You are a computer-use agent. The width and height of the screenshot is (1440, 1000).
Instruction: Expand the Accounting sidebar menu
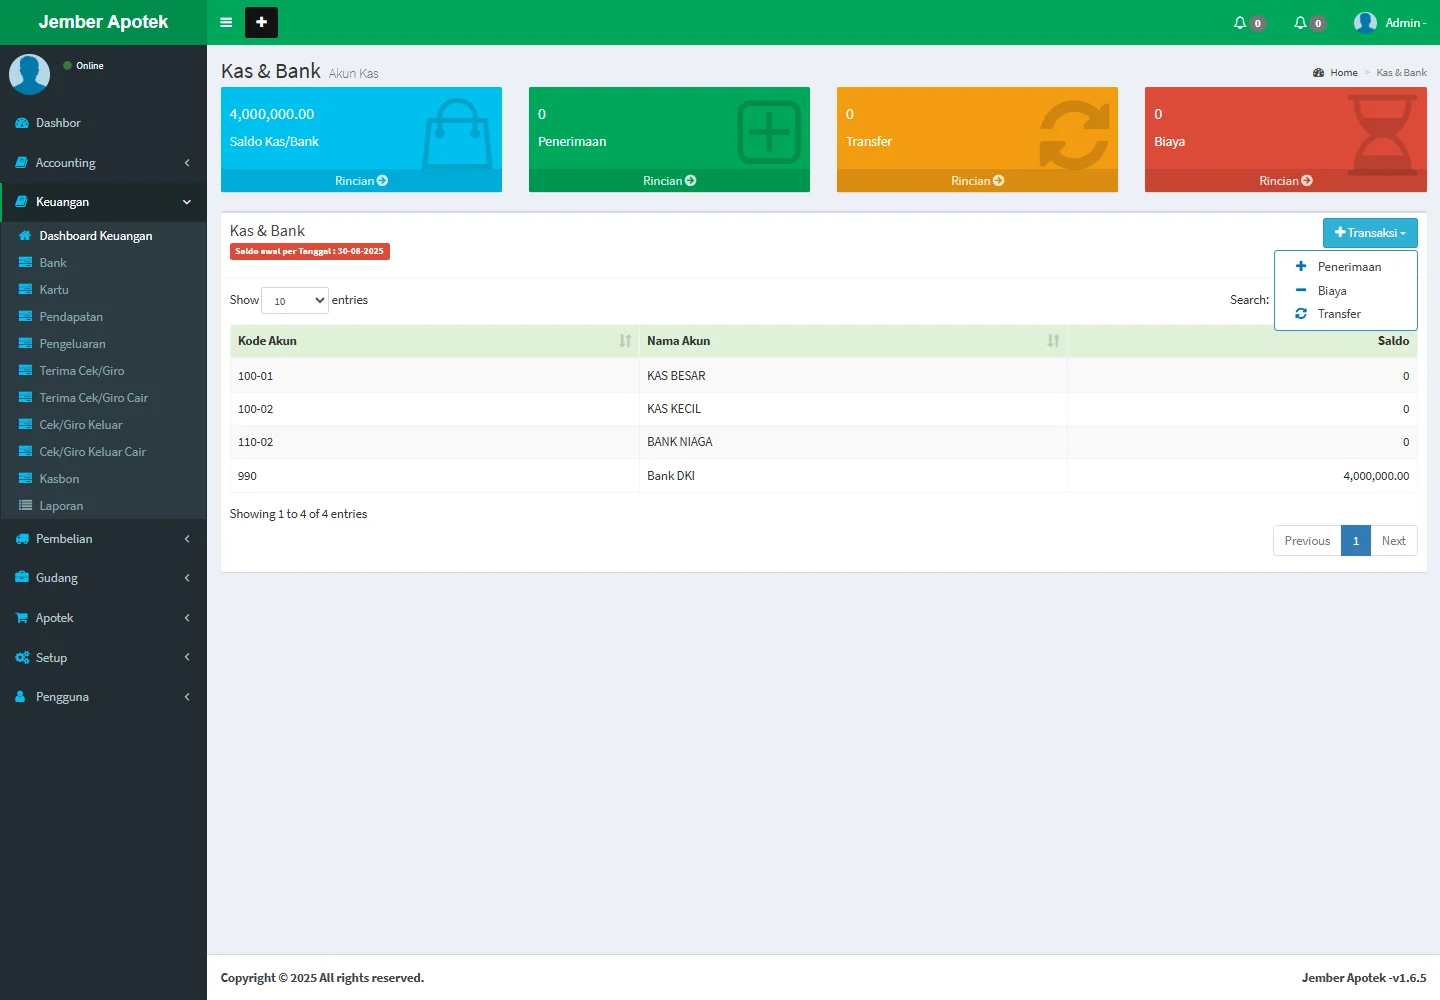point(103,163)
